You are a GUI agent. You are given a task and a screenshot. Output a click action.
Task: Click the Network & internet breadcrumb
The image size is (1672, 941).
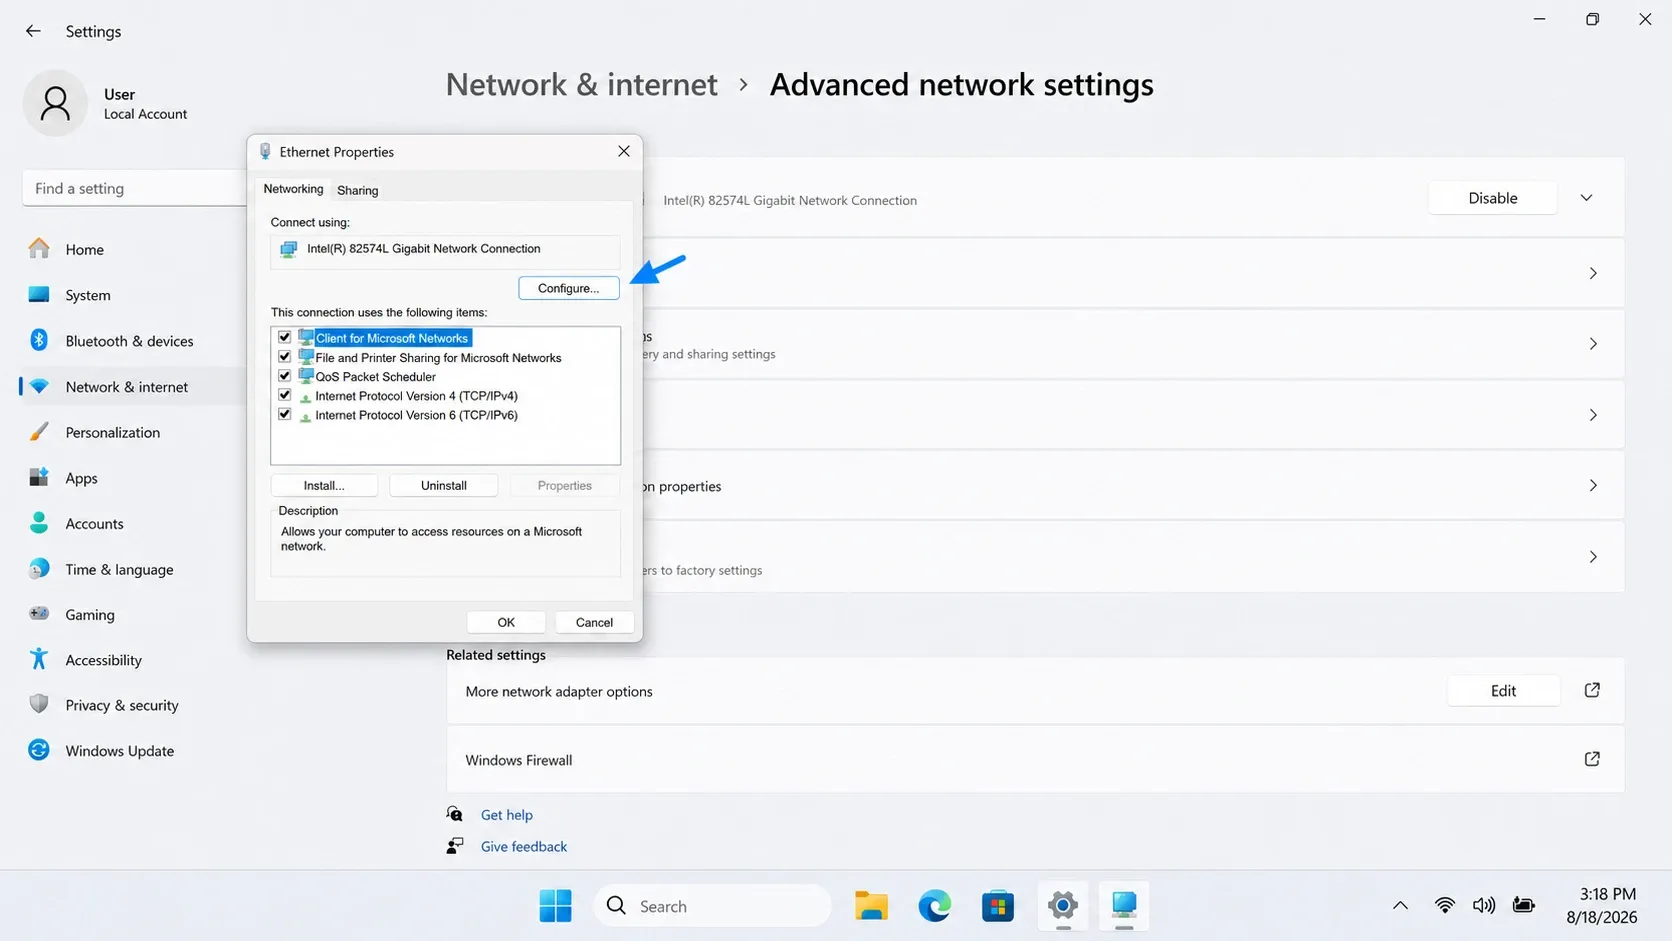click(x=581, y=85)
